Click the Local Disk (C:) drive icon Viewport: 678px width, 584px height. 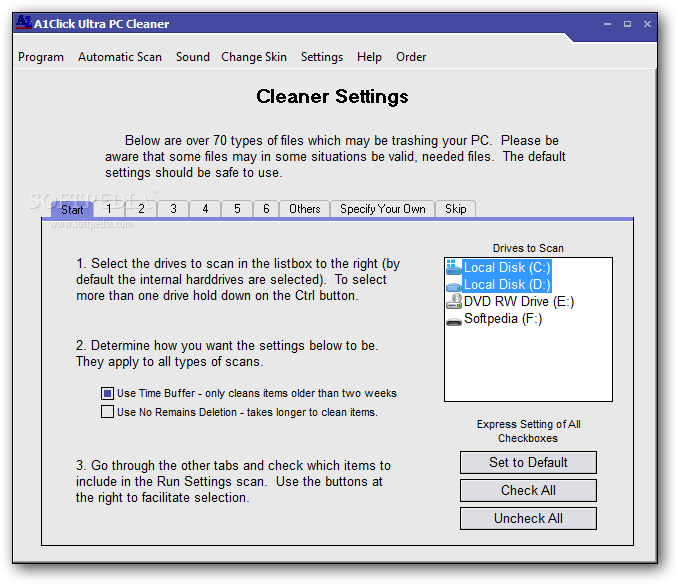454,268
